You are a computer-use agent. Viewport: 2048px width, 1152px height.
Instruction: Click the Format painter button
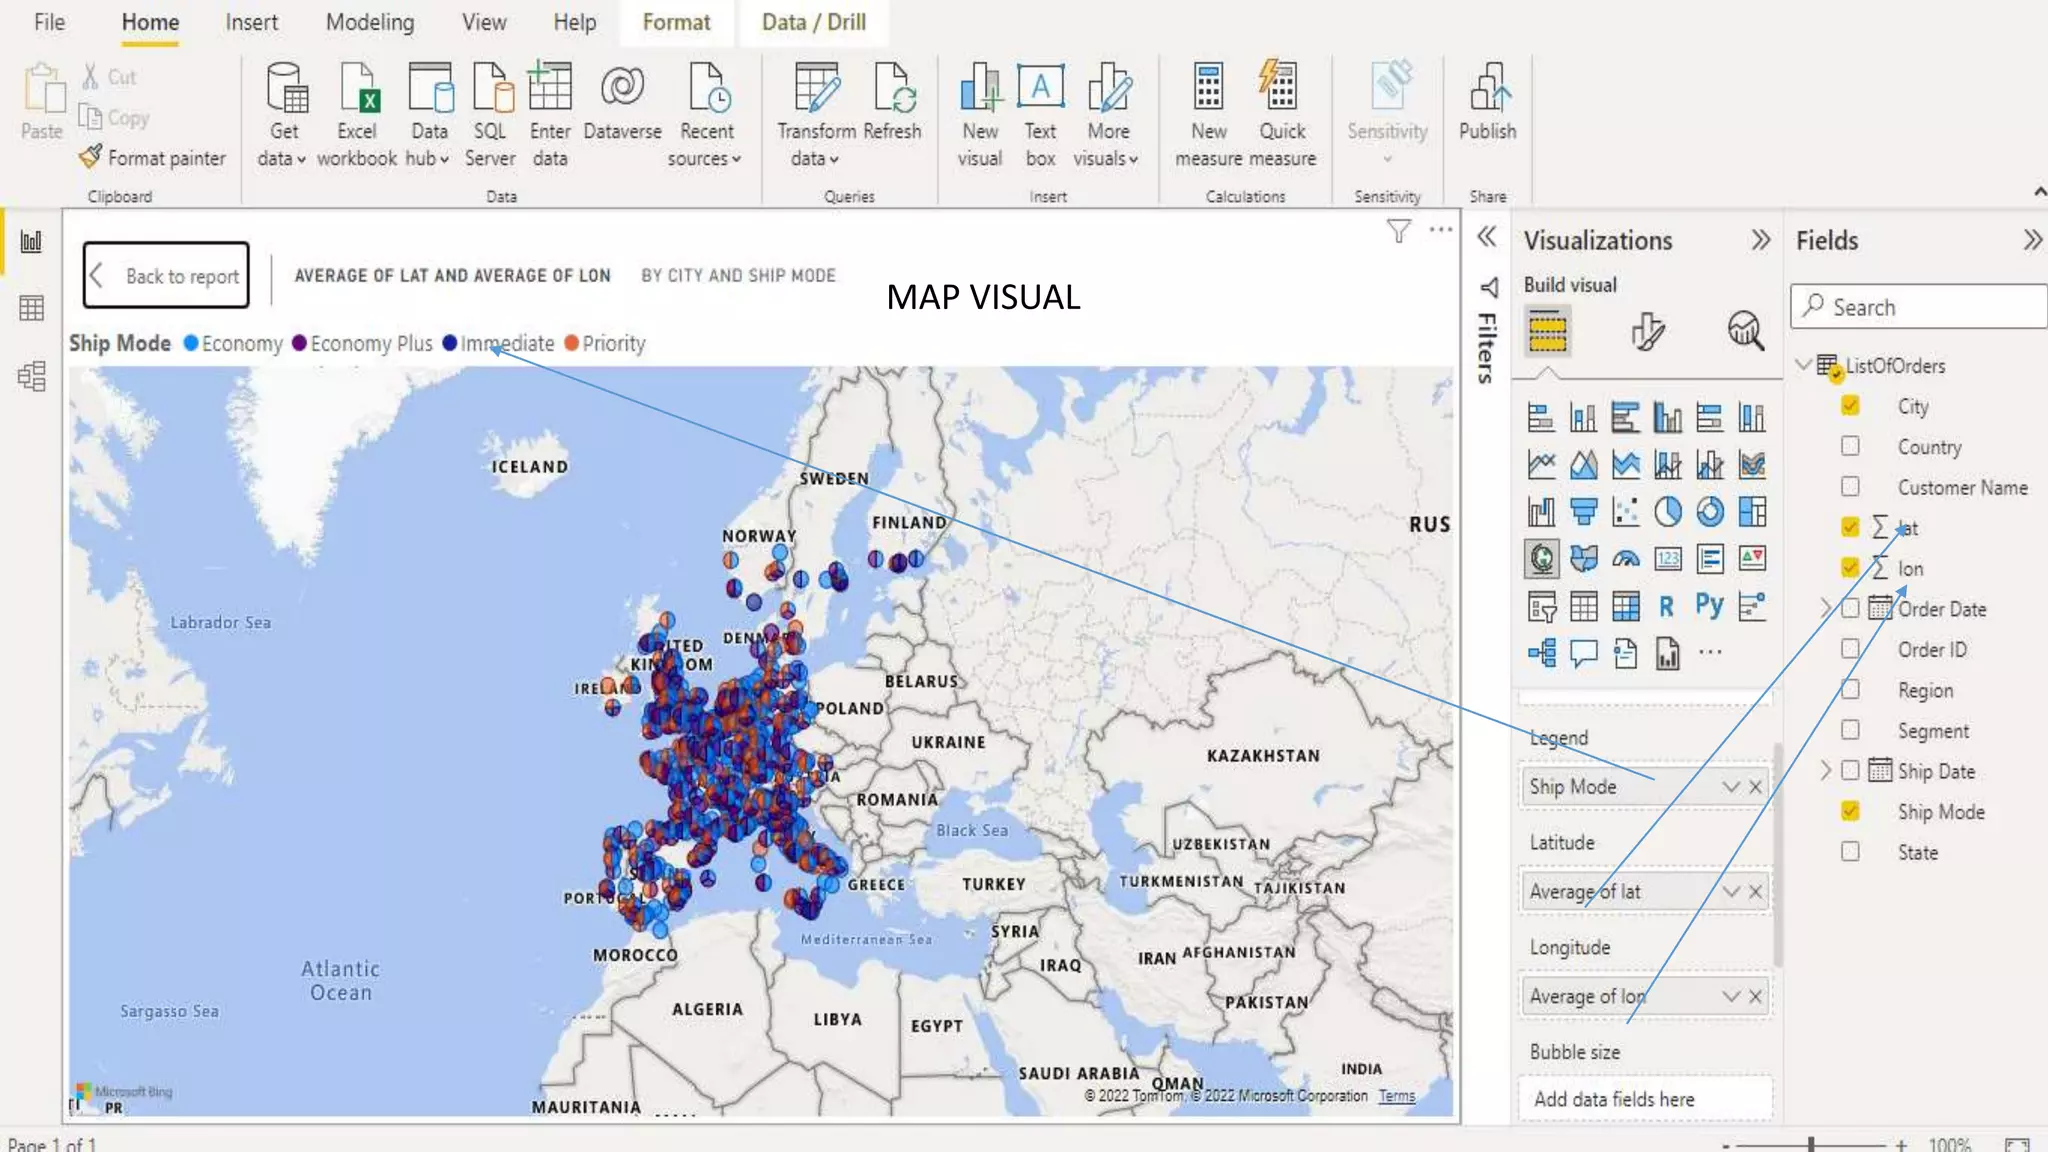coord(153,157)
